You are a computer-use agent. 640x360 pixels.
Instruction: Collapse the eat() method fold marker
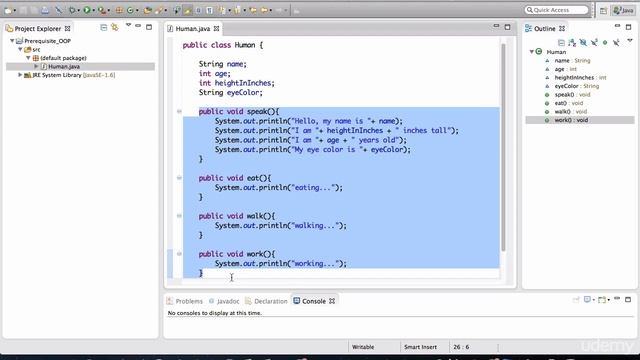[179, 178]
